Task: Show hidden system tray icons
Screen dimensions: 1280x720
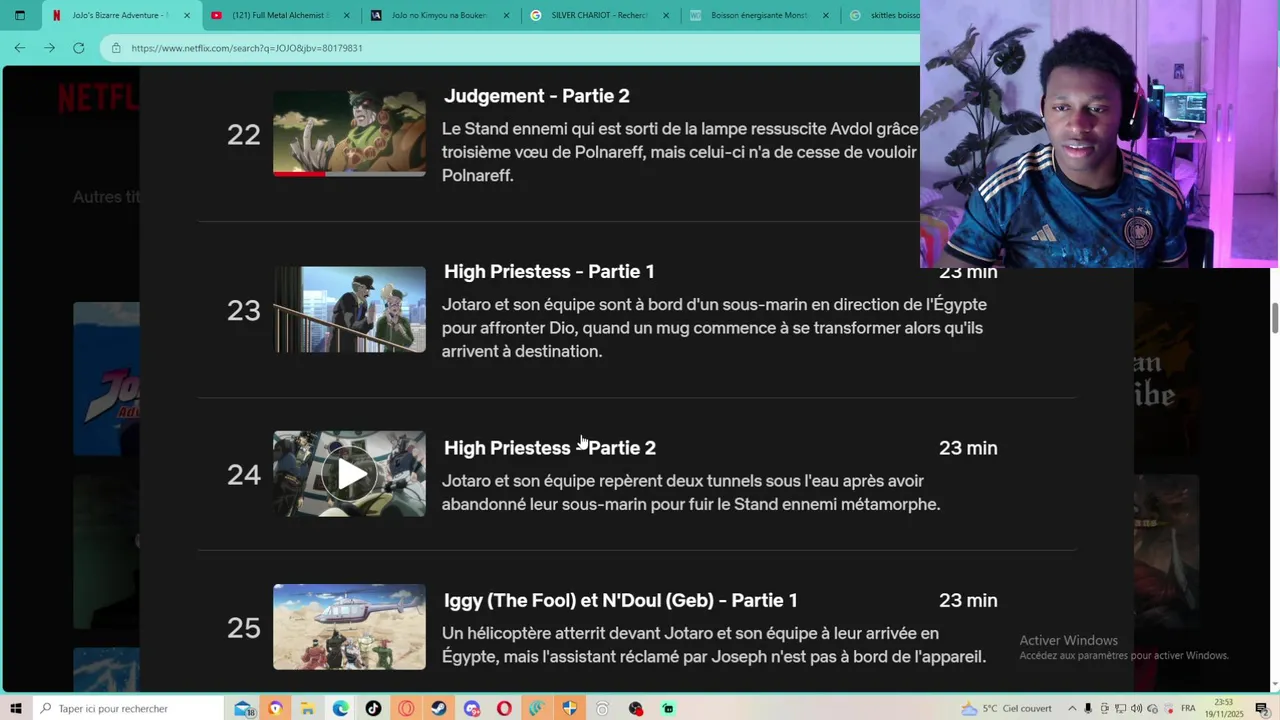Action: [1072, 708]
